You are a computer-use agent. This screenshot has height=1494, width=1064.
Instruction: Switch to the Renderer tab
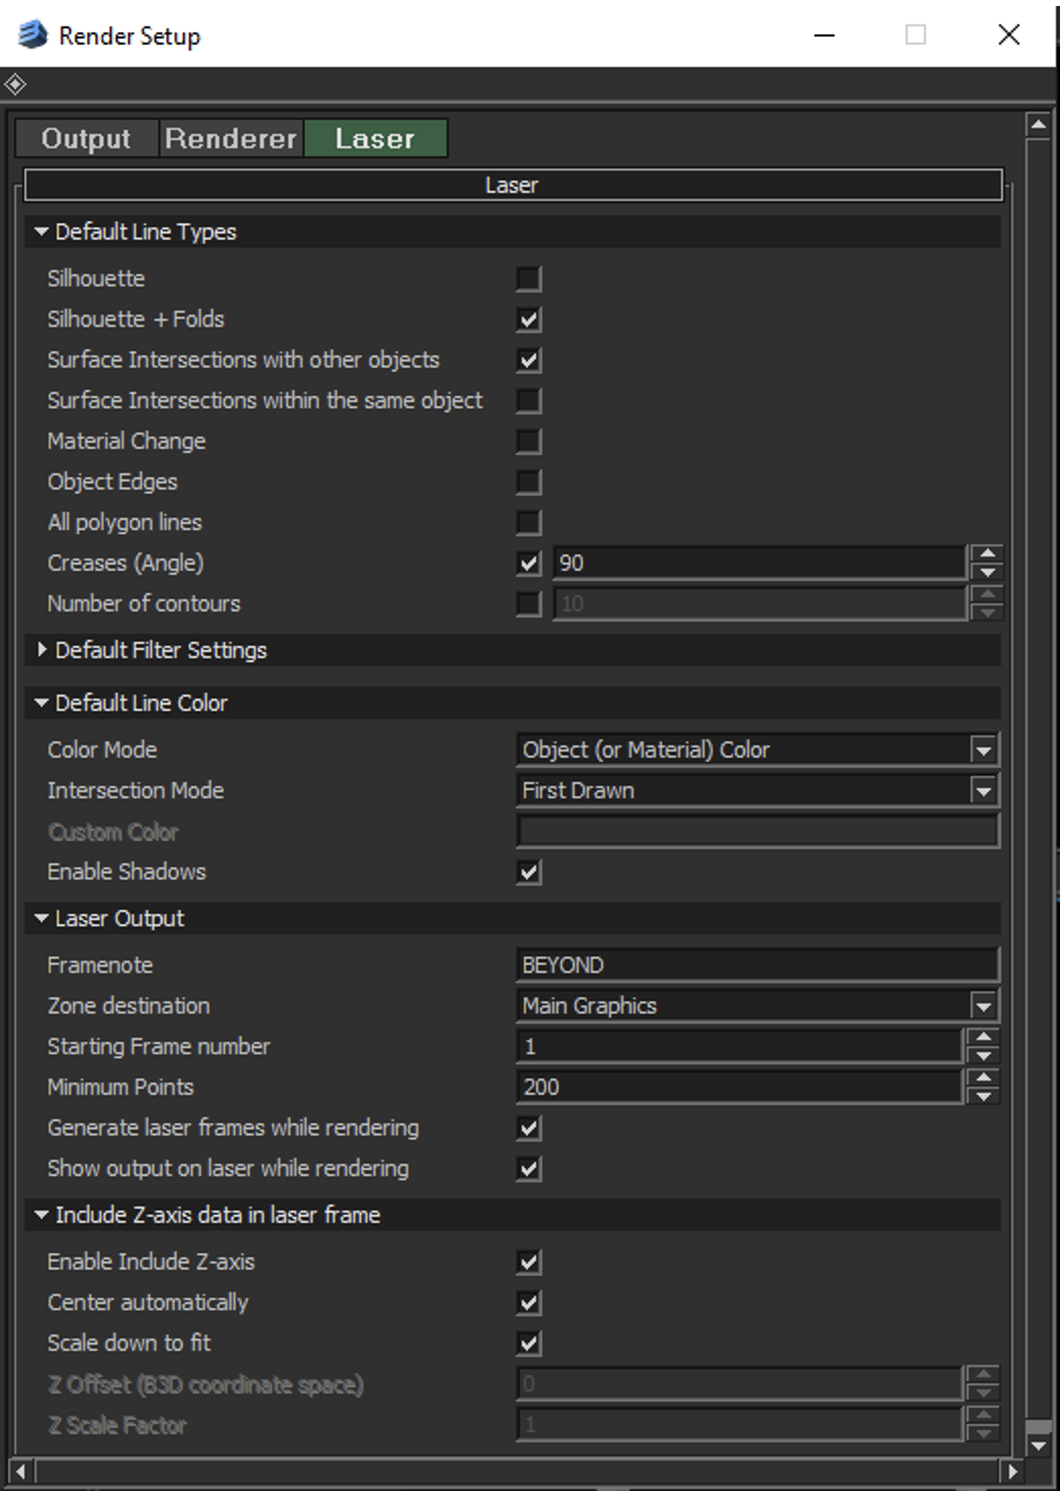pos(231,139)
